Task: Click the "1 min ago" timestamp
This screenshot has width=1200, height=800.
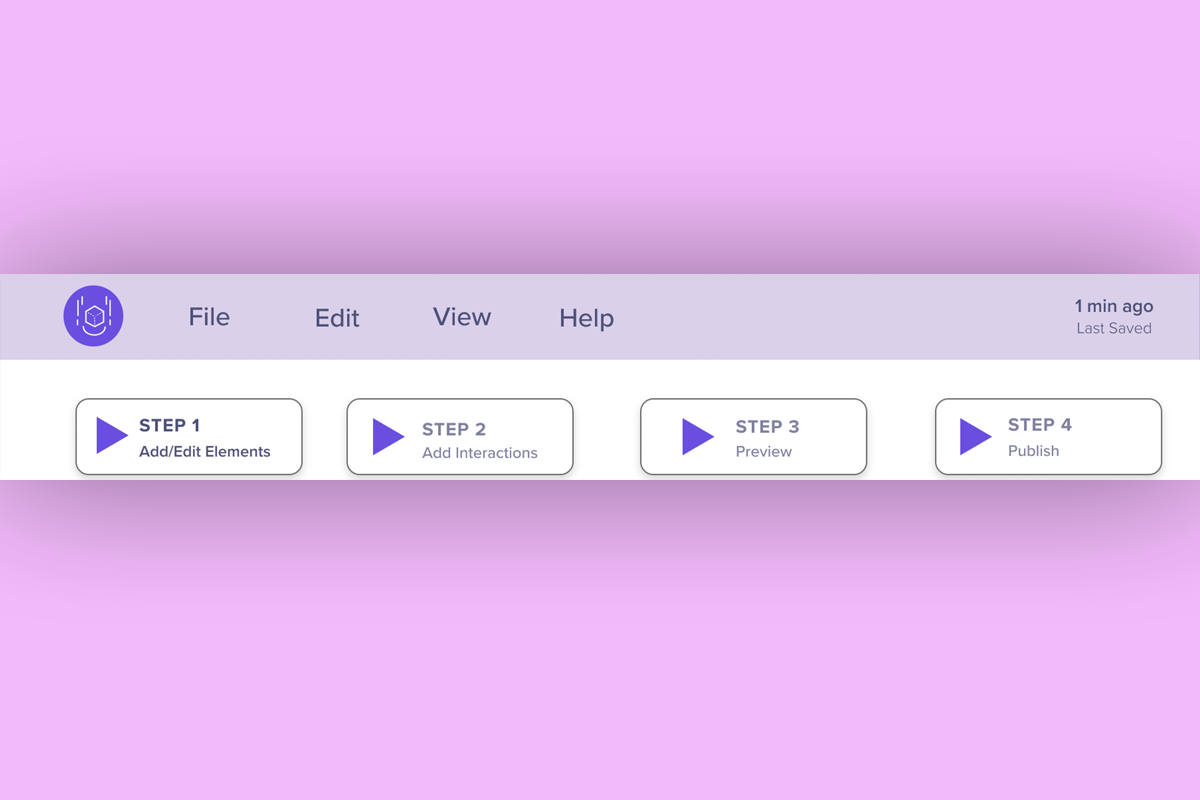Action: click(1113, 306)
